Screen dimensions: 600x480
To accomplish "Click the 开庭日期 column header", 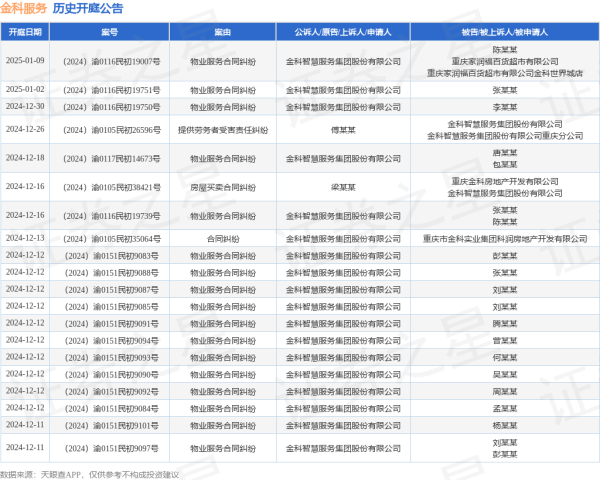I will click(x=25, y=32).
